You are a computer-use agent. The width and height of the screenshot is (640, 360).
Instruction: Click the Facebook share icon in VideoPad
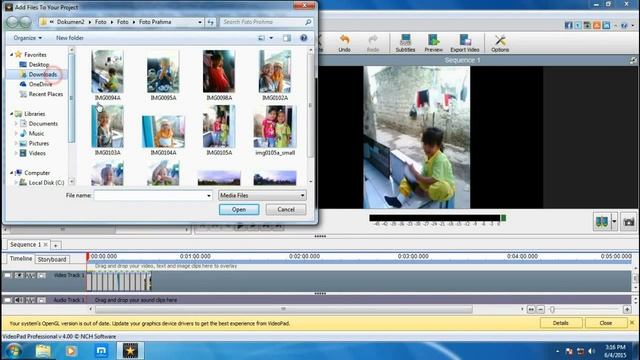[x=568, y=25]
